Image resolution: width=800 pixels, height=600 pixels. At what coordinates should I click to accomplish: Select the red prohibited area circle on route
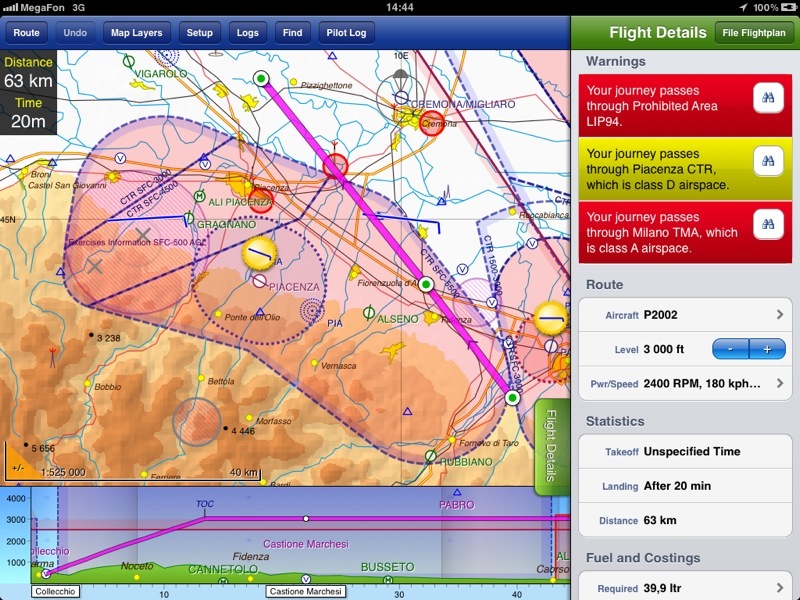335,165
